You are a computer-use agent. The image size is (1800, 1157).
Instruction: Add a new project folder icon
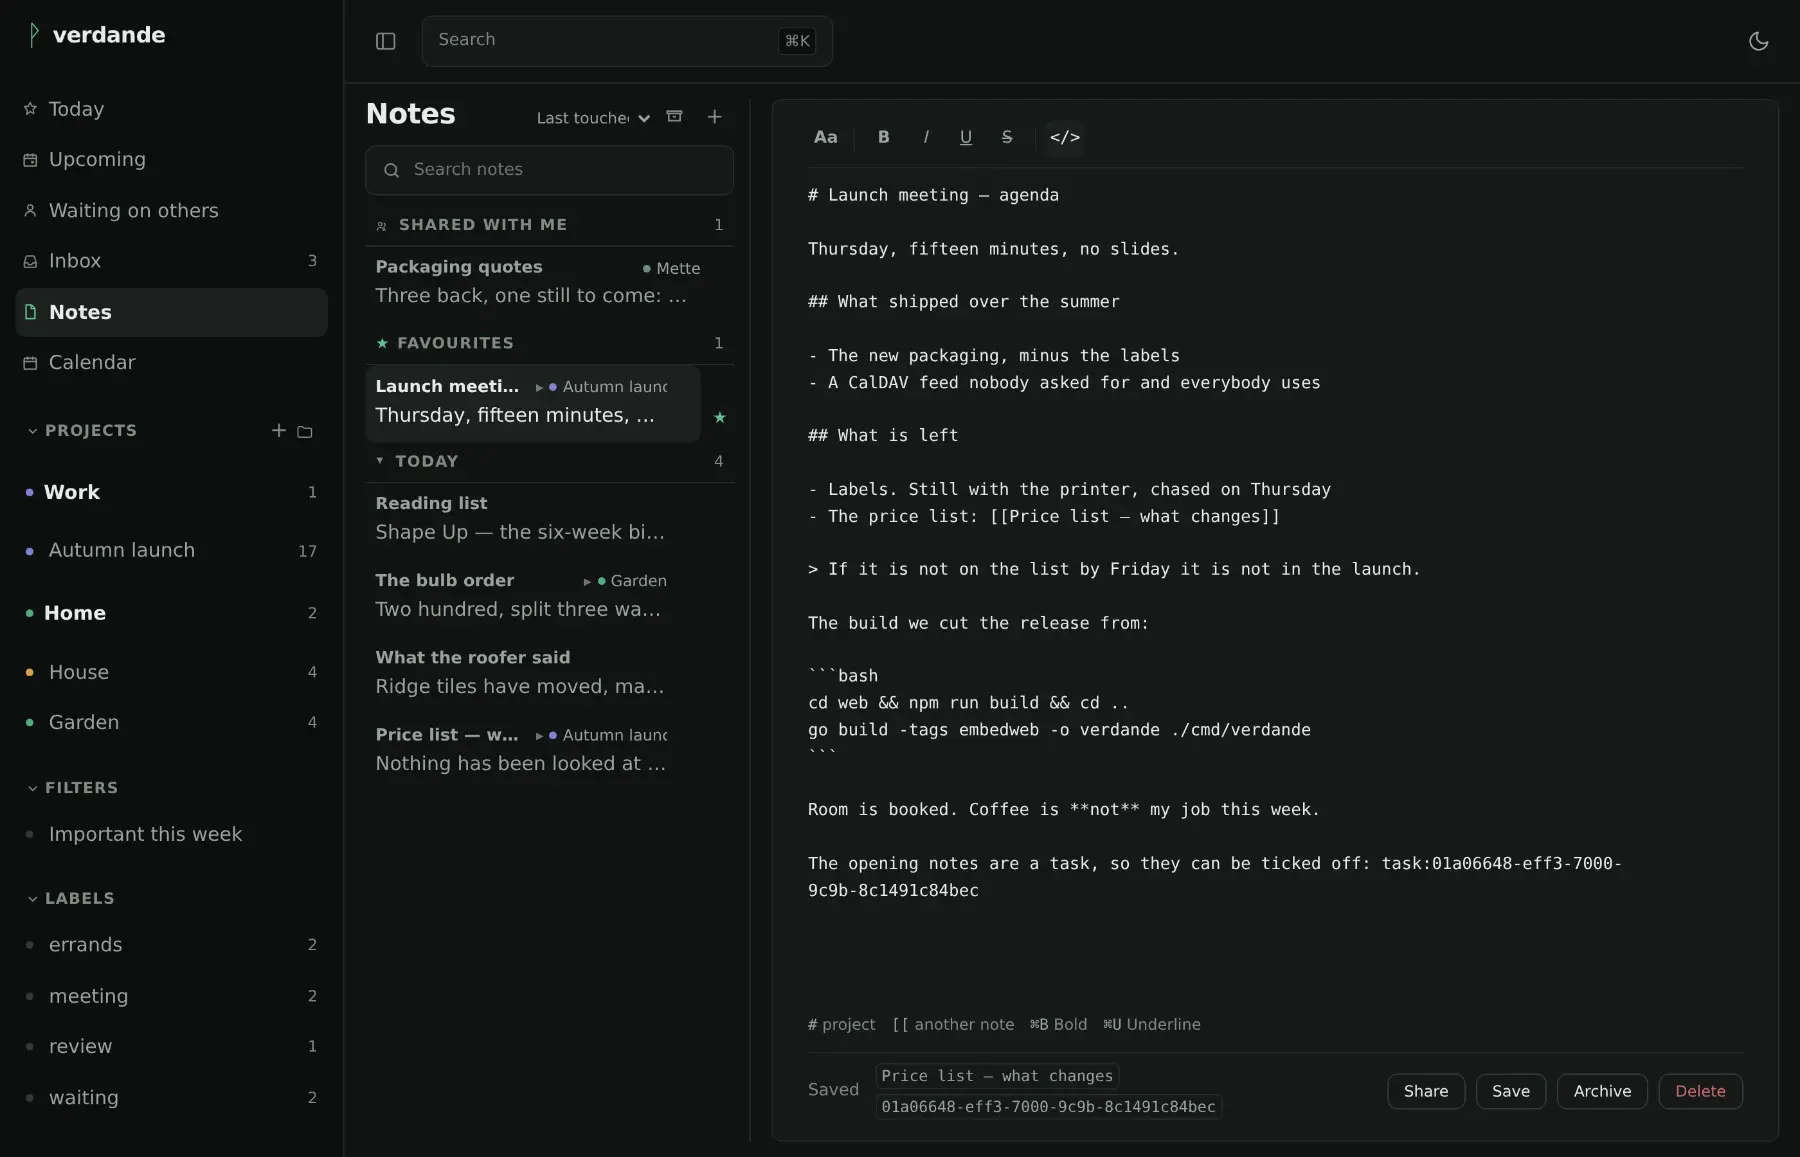coord(305,431)
